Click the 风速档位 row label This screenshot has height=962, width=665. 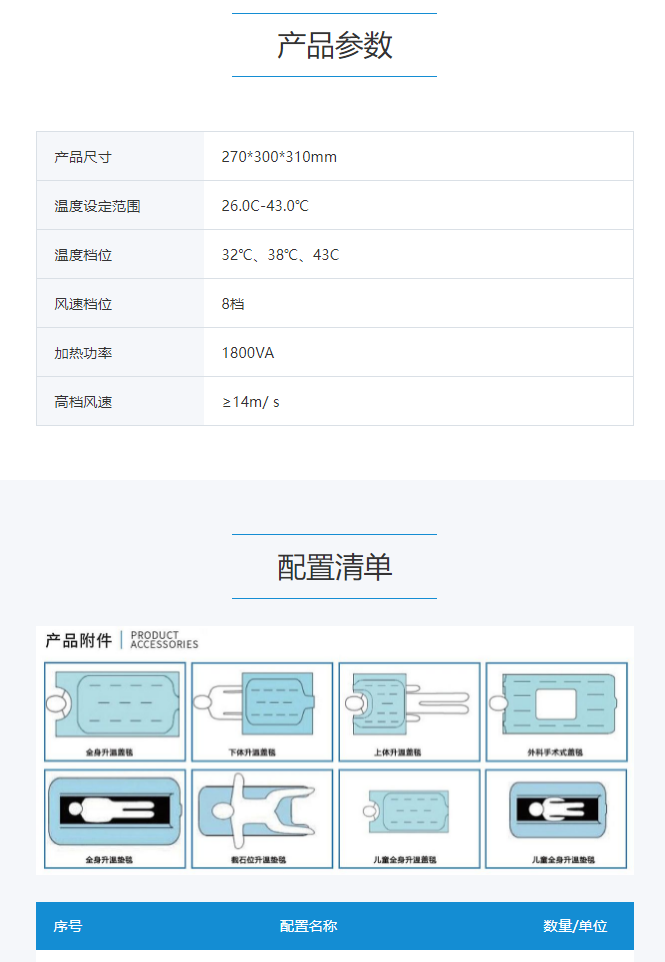[83, 304]
